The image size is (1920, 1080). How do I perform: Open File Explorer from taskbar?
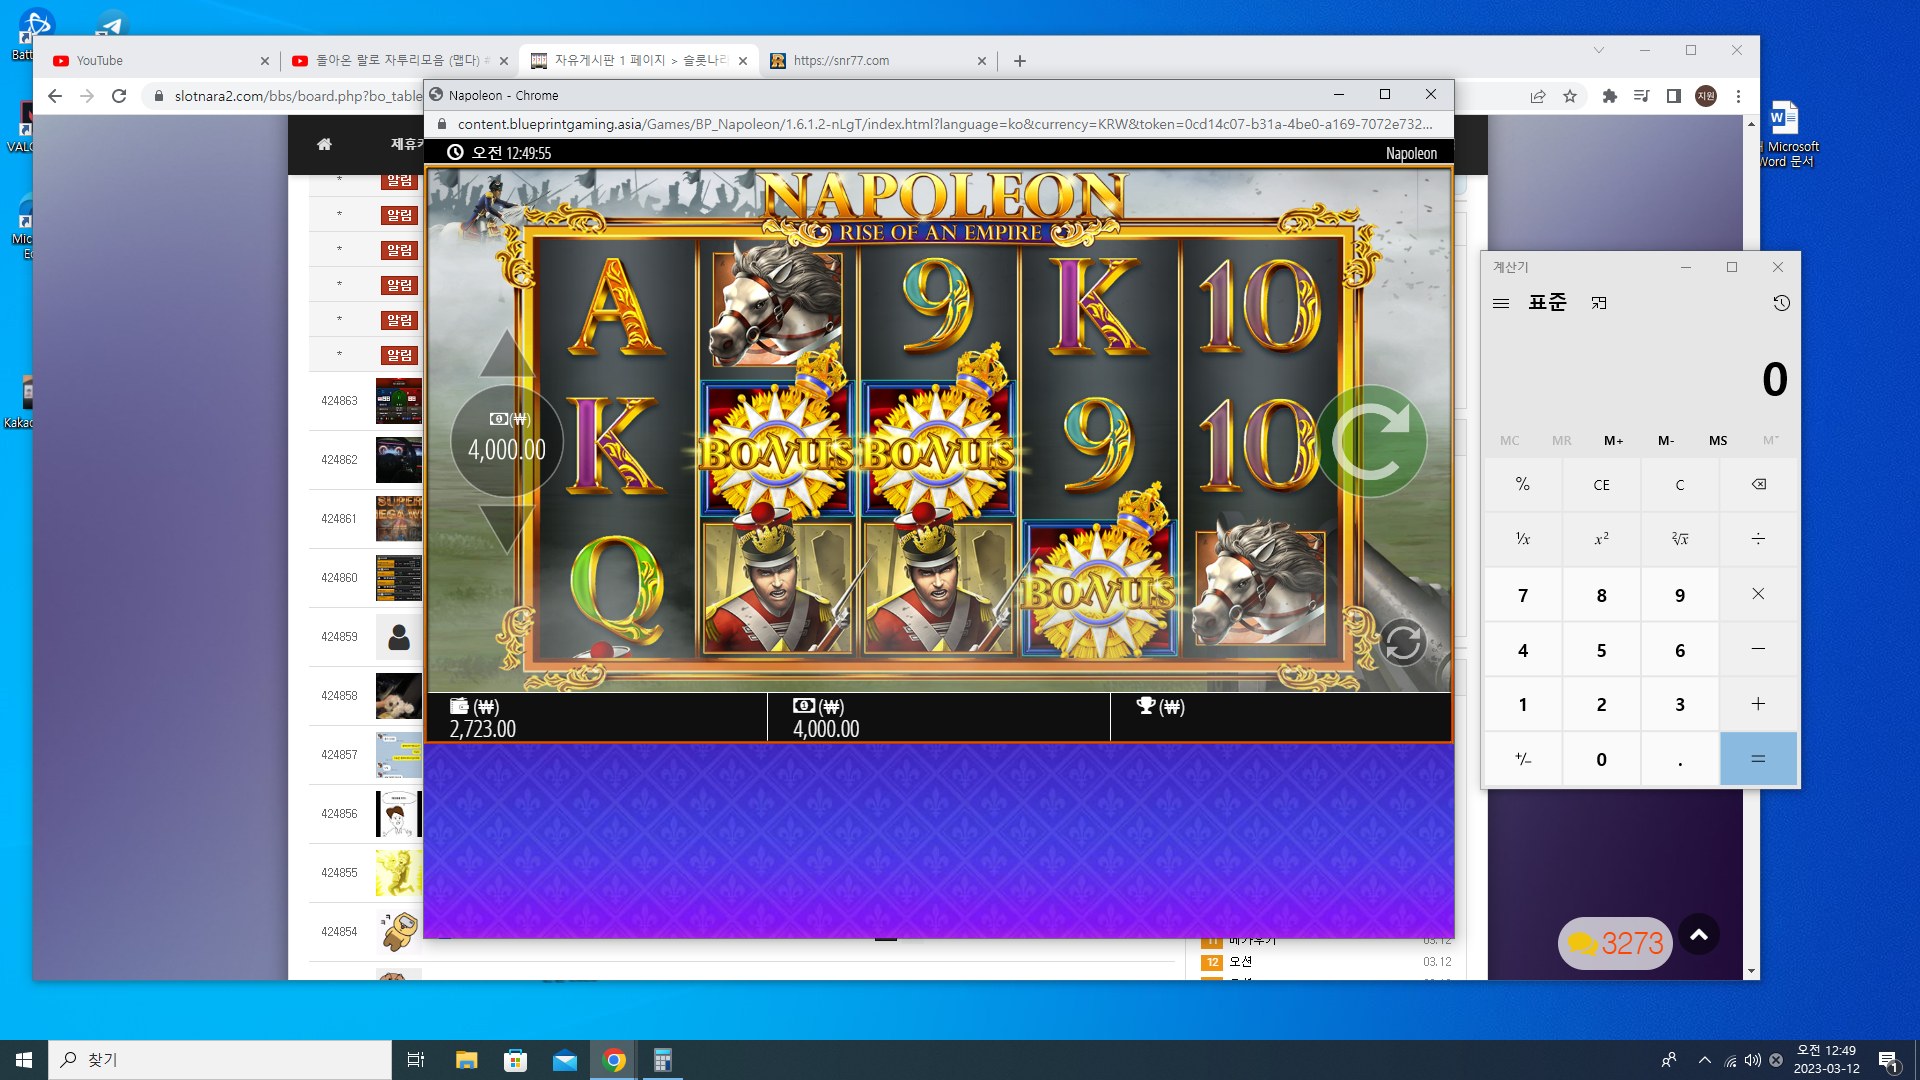tap(466, 1060)
